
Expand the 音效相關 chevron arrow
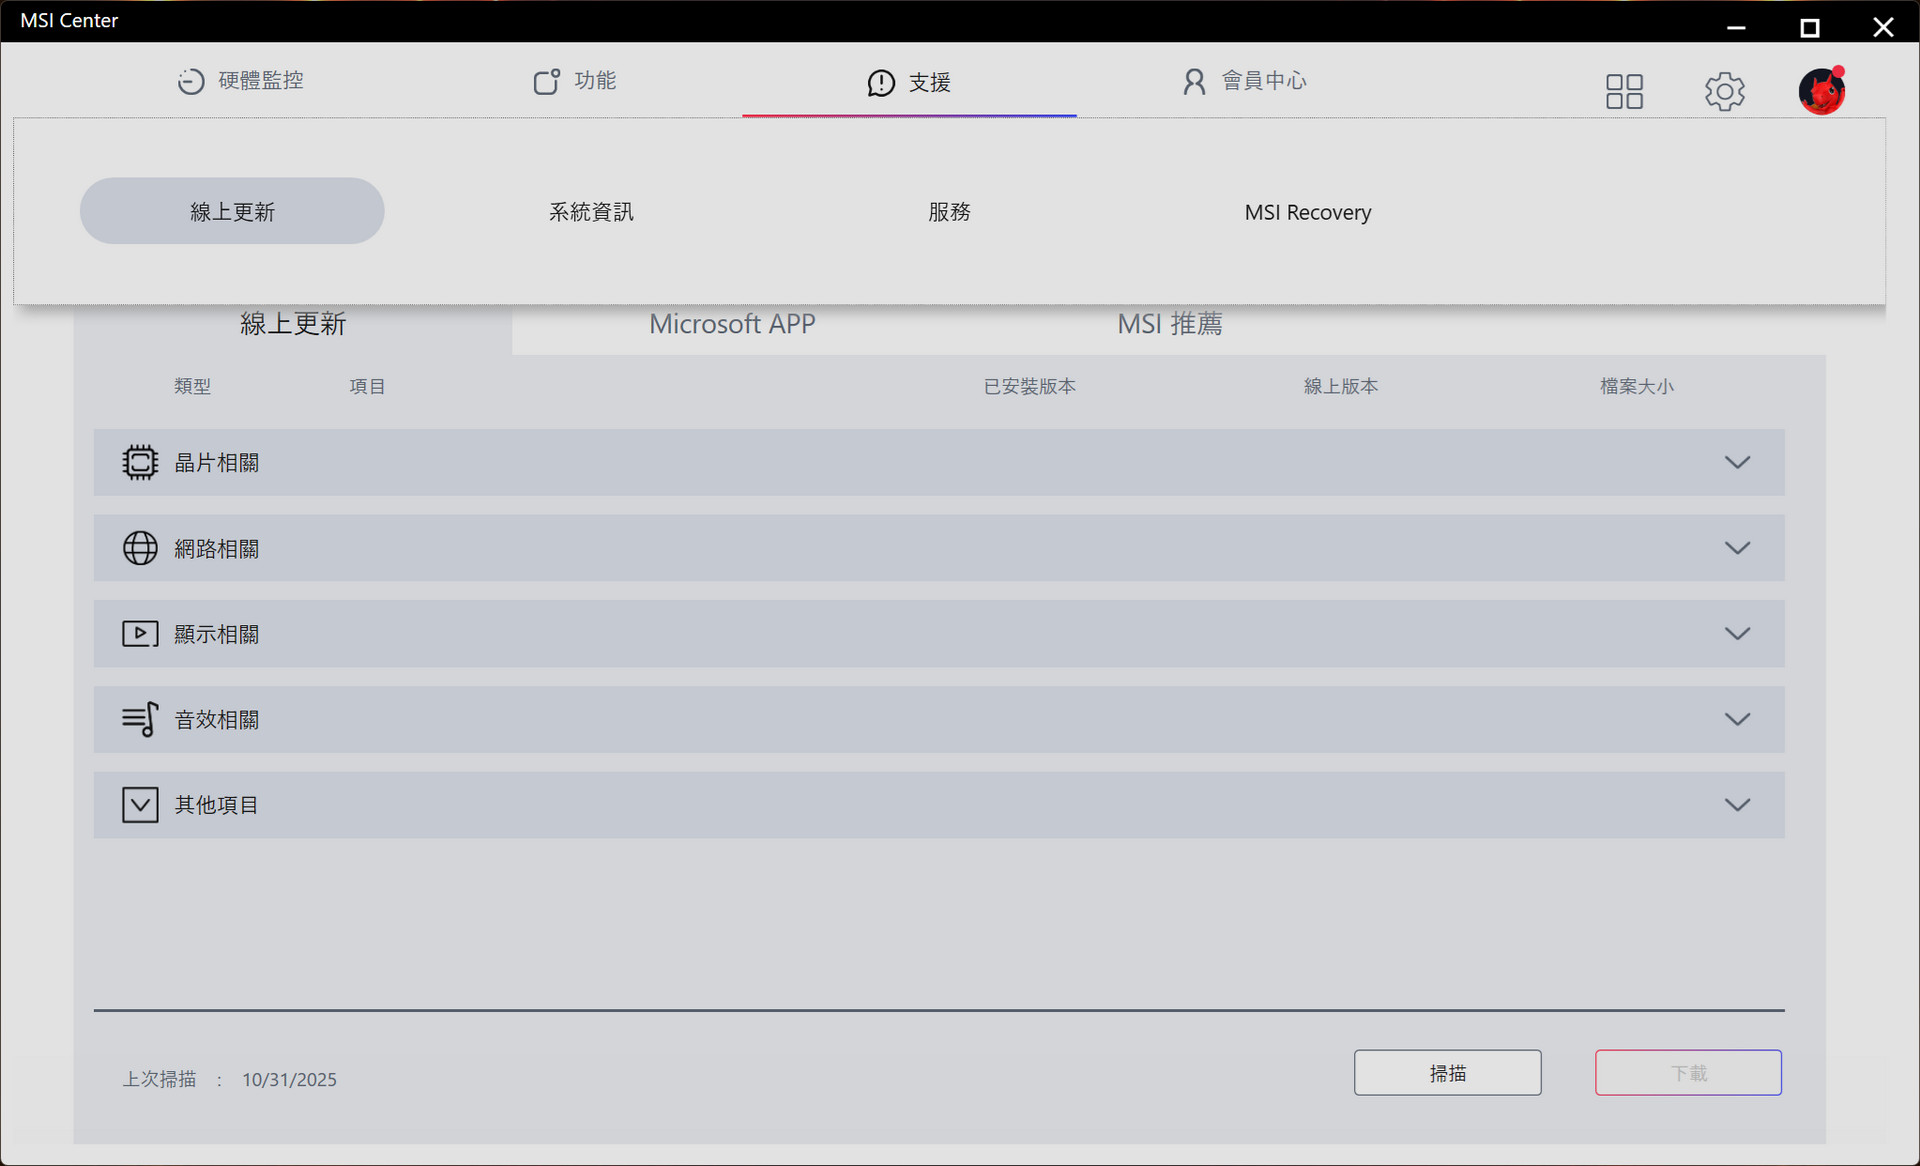click(1737, 719)
